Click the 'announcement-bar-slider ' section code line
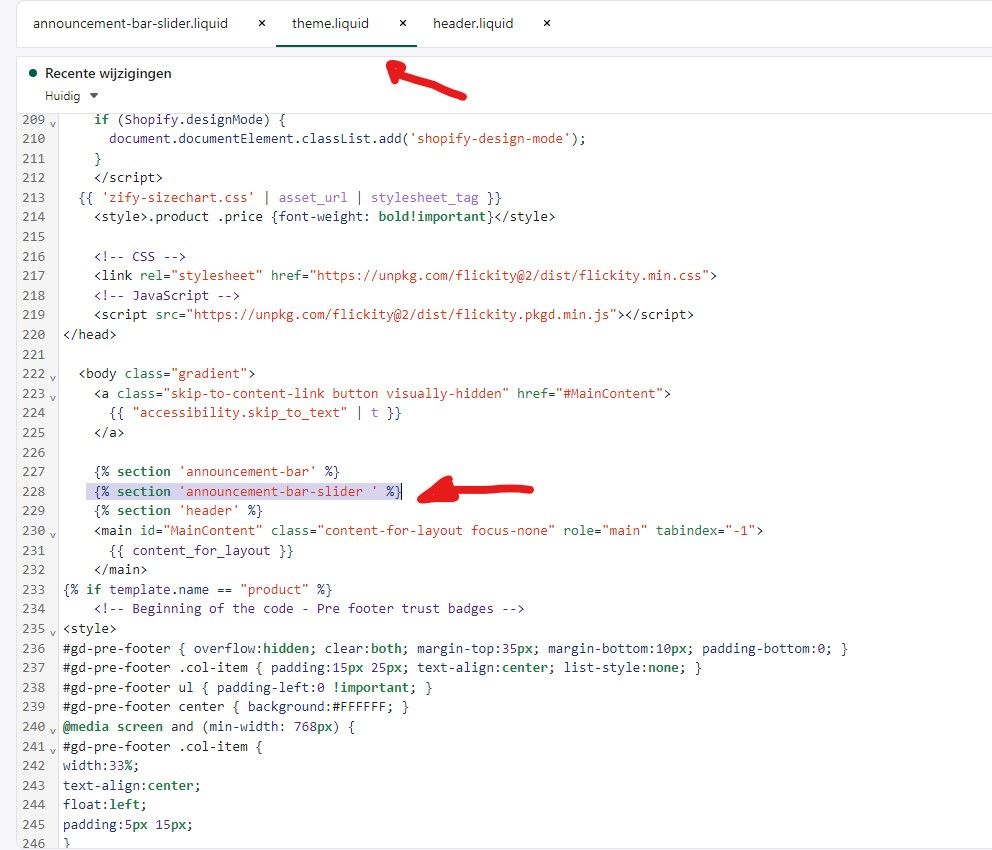 click(247, 491)
